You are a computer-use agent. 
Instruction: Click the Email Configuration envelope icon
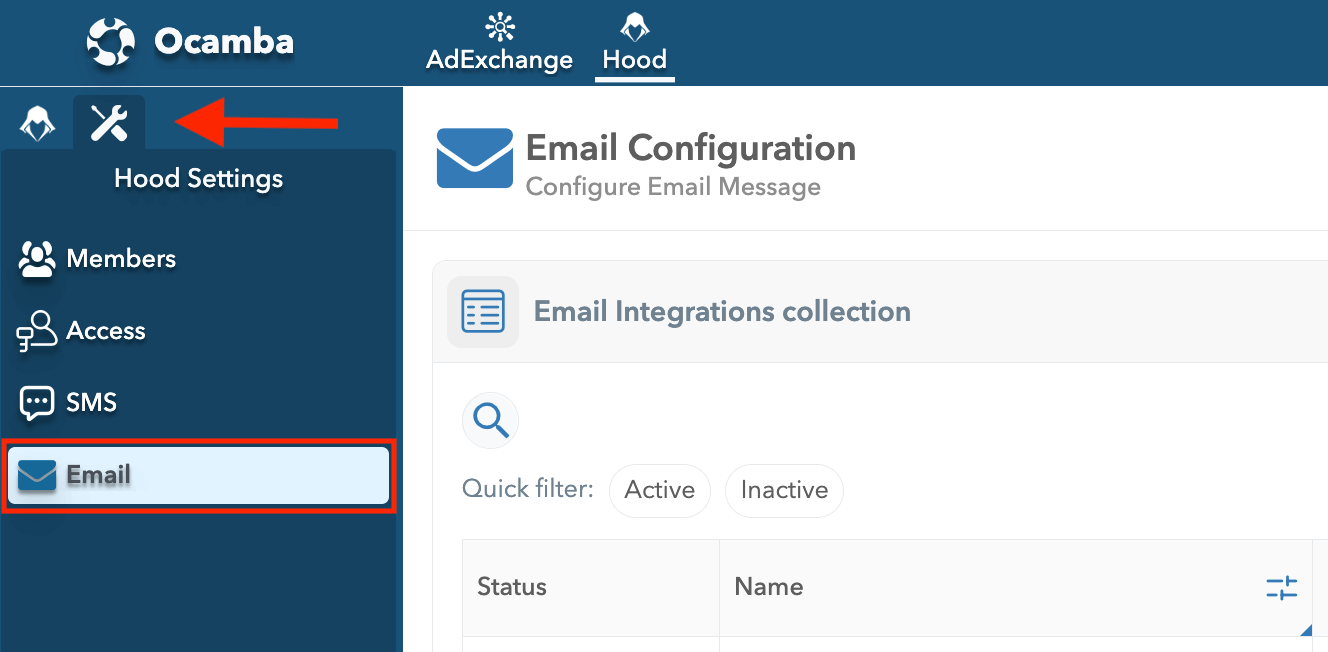tap(475, 158)
